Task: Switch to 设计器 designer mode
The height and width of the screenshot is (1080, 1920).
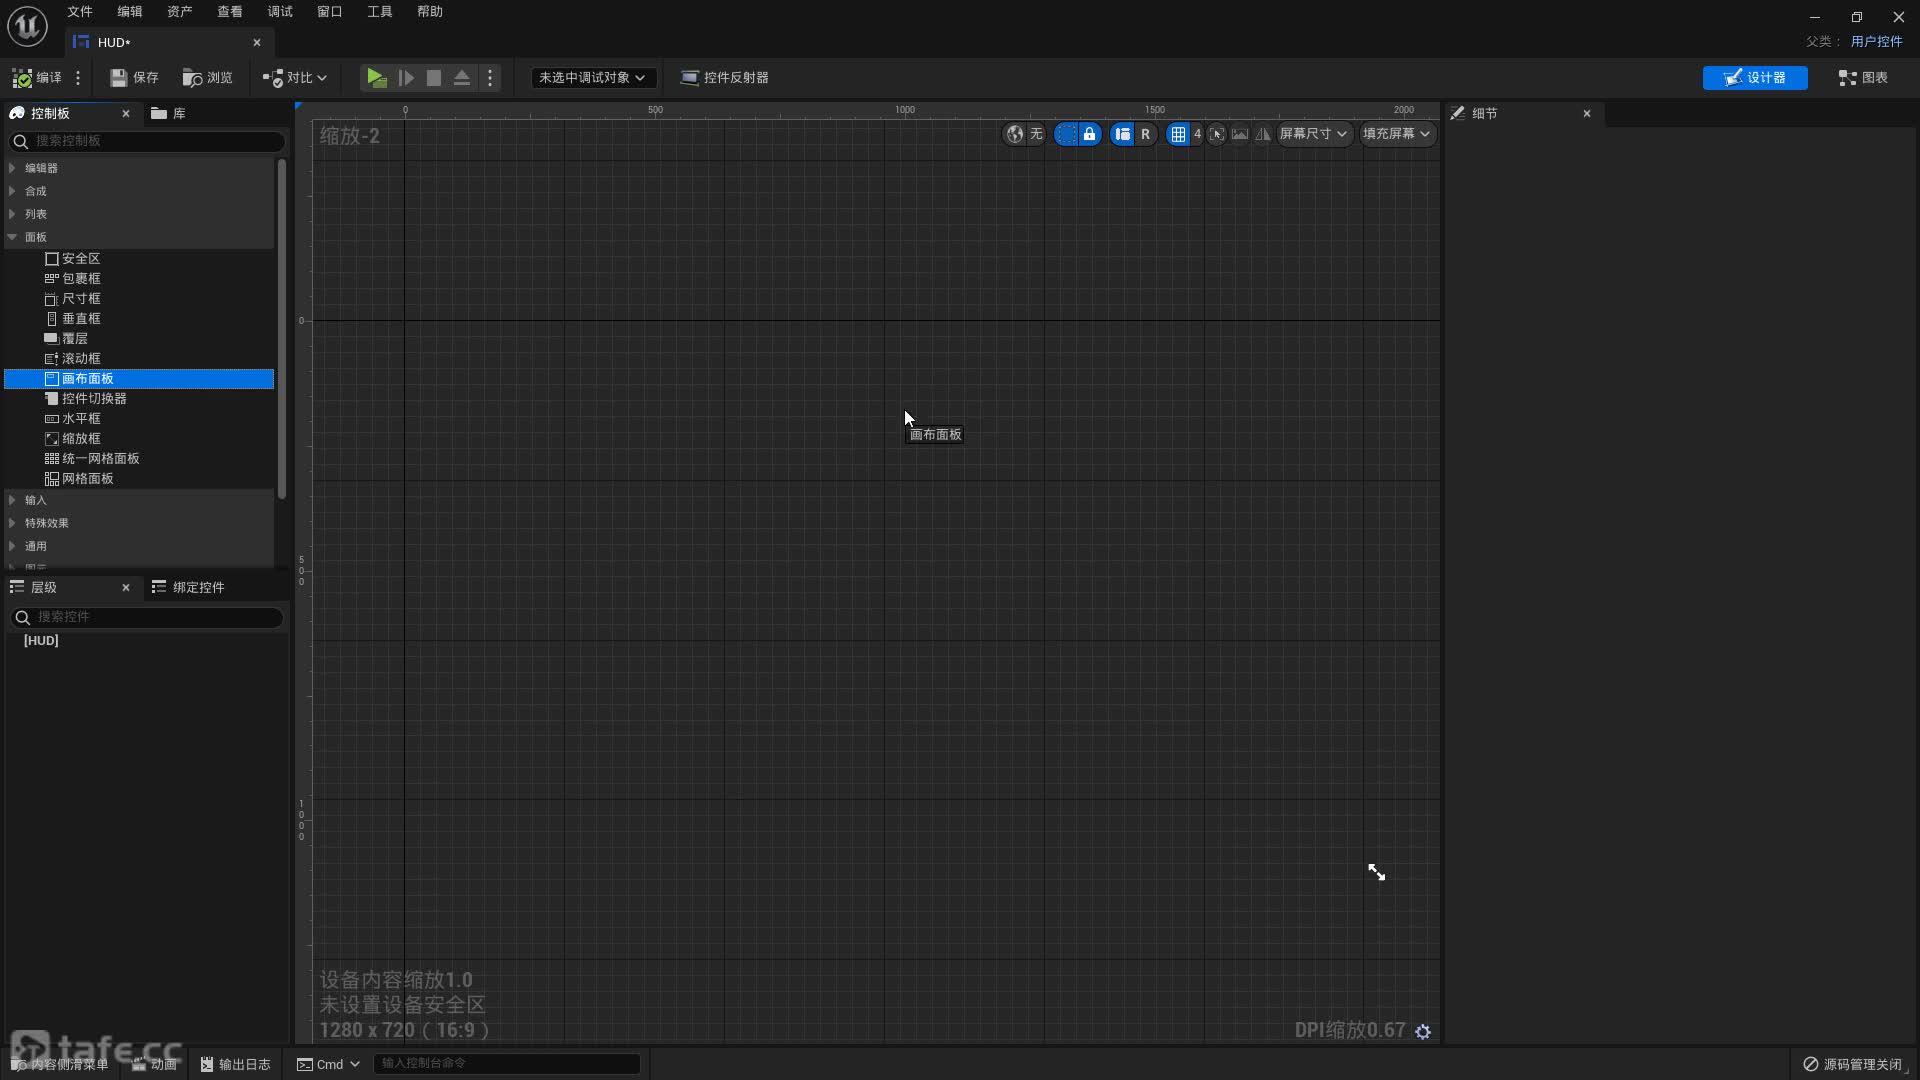Action: click(x=1755, y=78)
